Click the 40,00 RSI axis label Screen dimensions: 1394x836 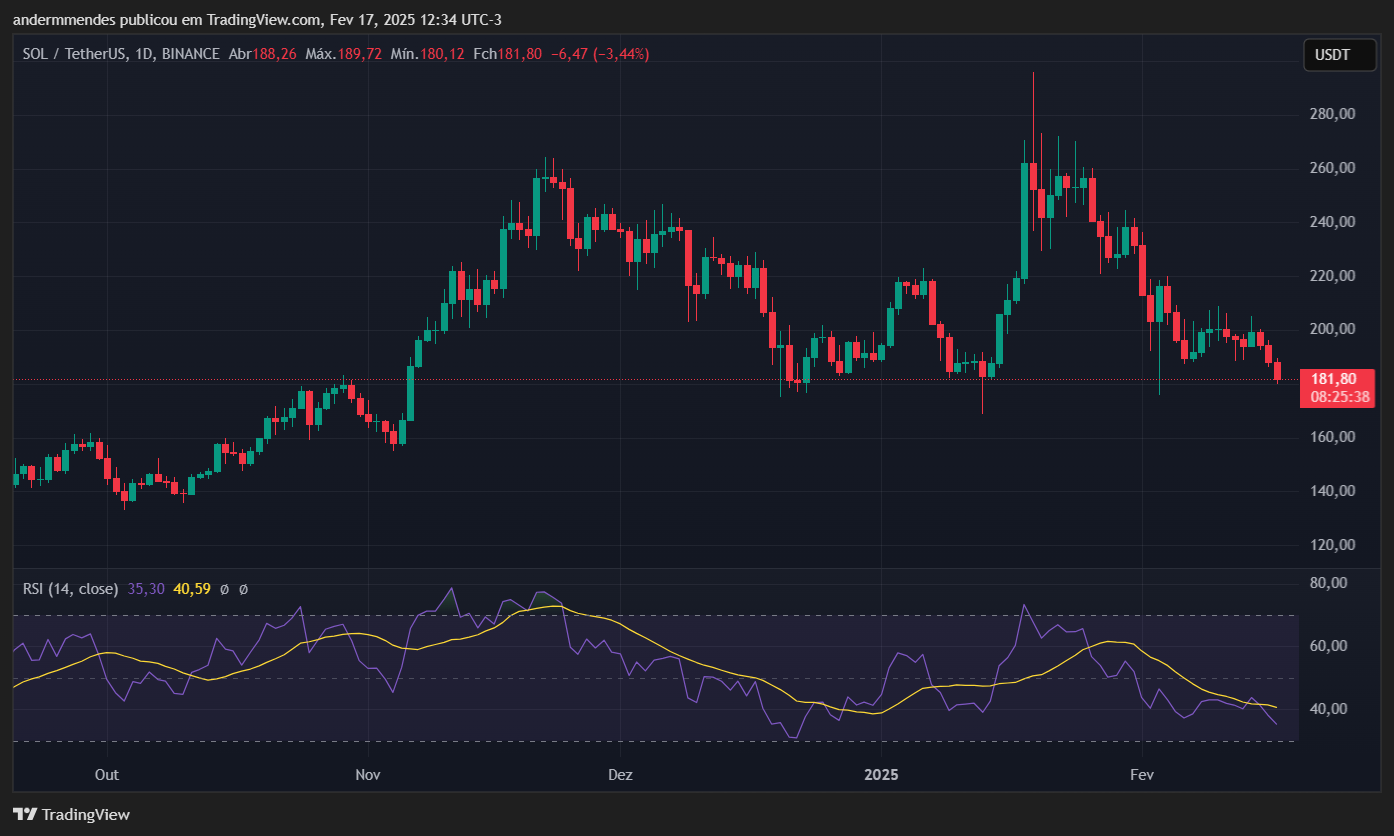pyautogui.click(x=1328, y=709)
